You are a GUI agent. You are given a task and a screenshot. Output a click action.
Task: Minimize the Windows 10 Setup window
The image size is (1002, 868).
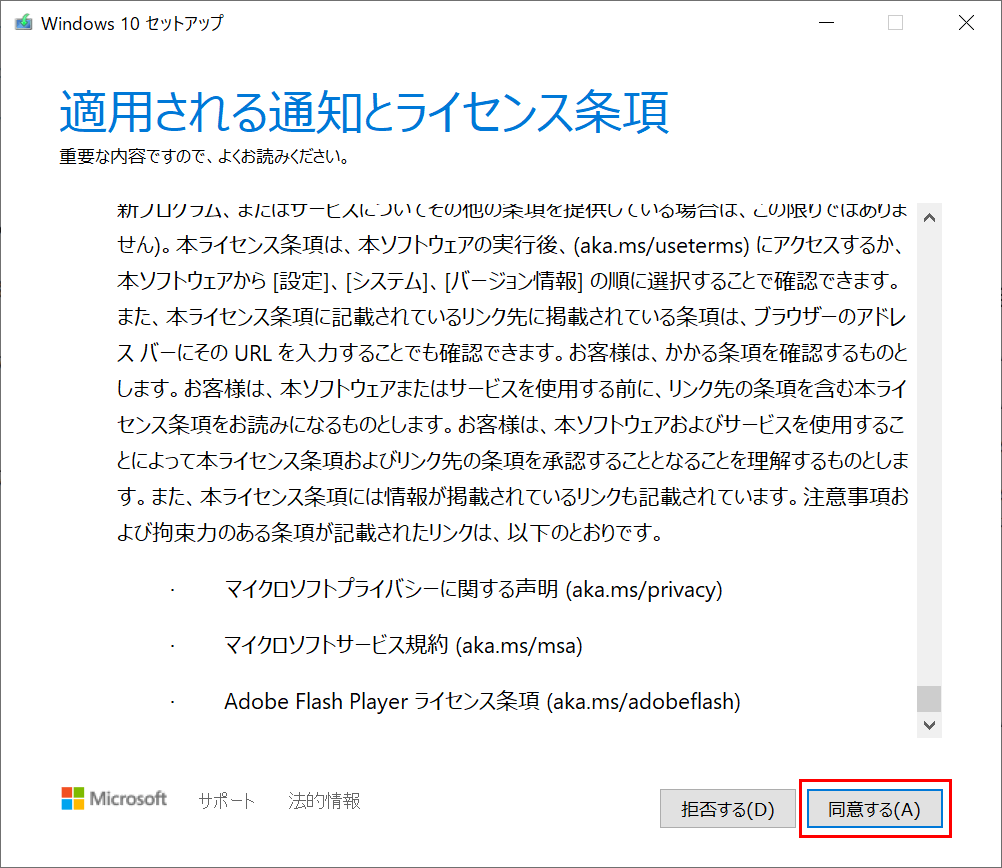[x=827, y=23]
